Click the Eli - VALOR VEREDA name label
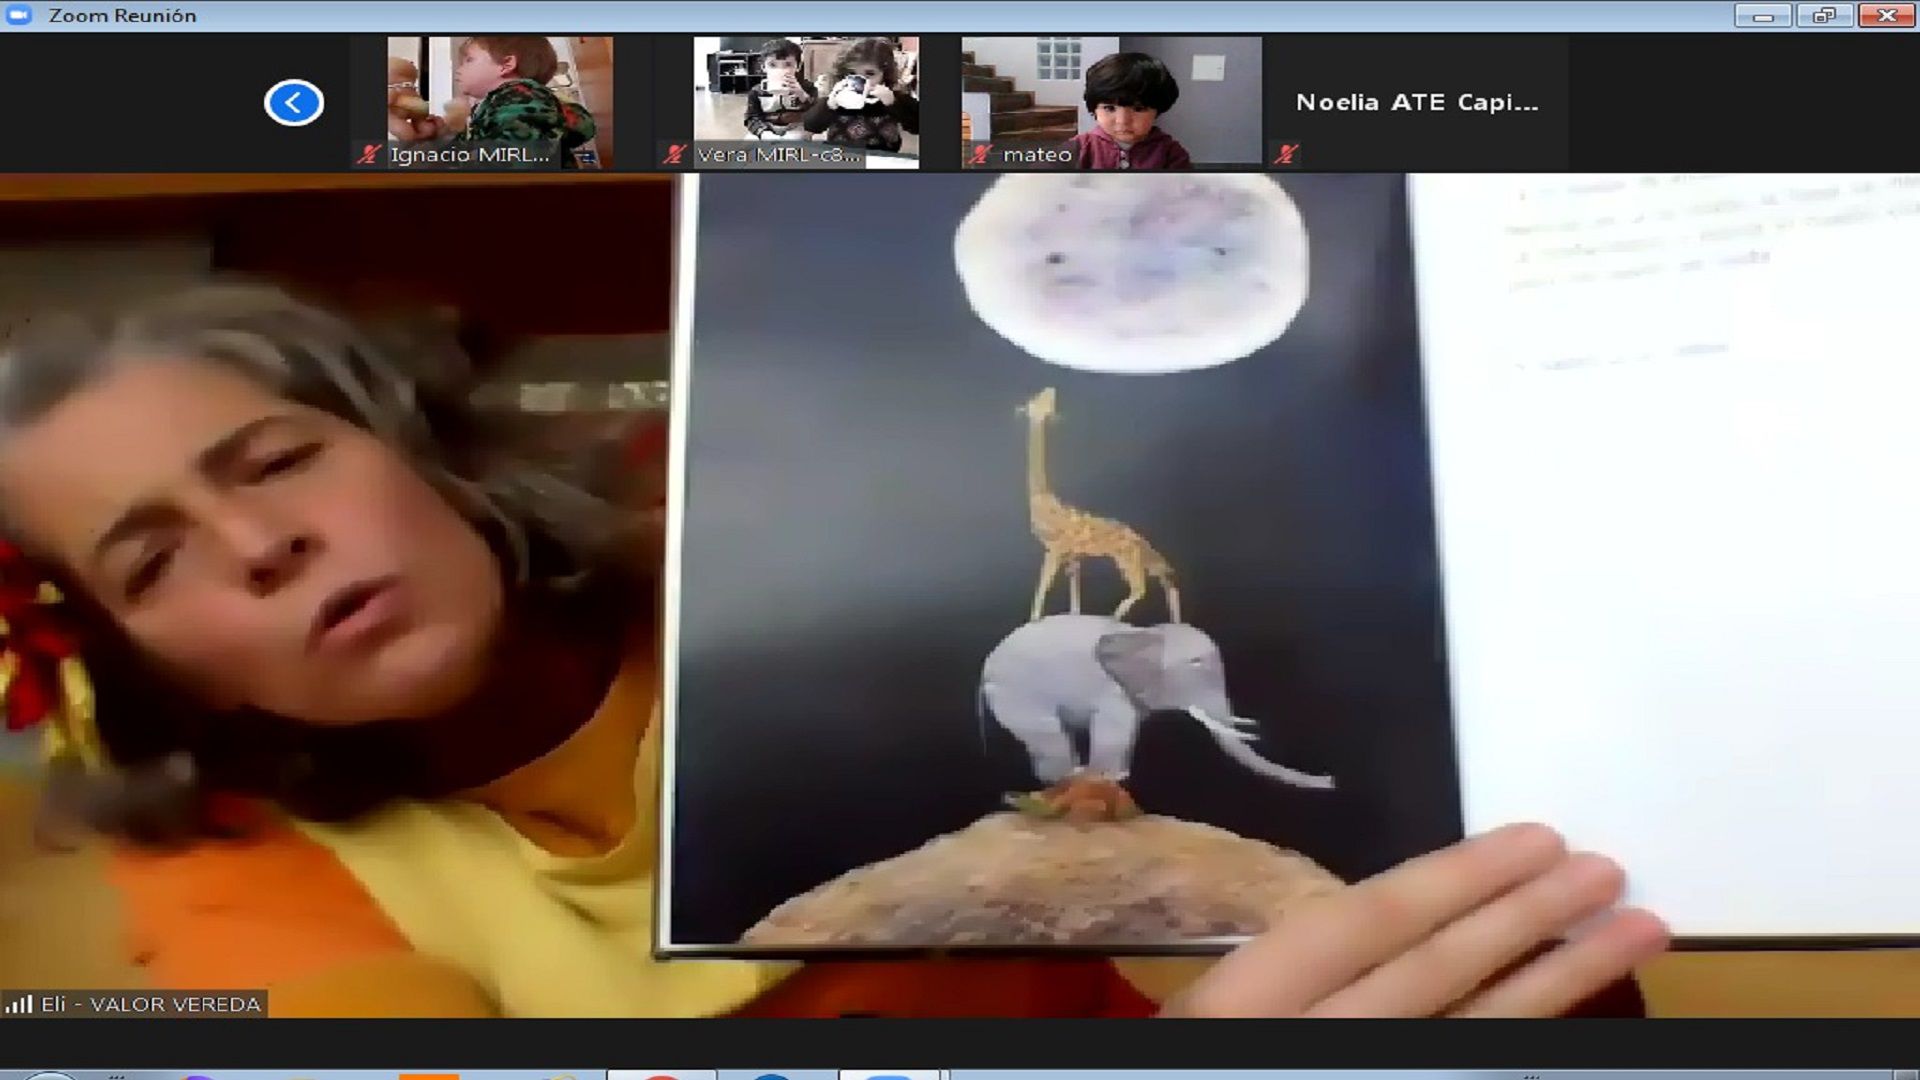Image resolution: width=1920 pixels, height=1080 pixels. 151,1004
